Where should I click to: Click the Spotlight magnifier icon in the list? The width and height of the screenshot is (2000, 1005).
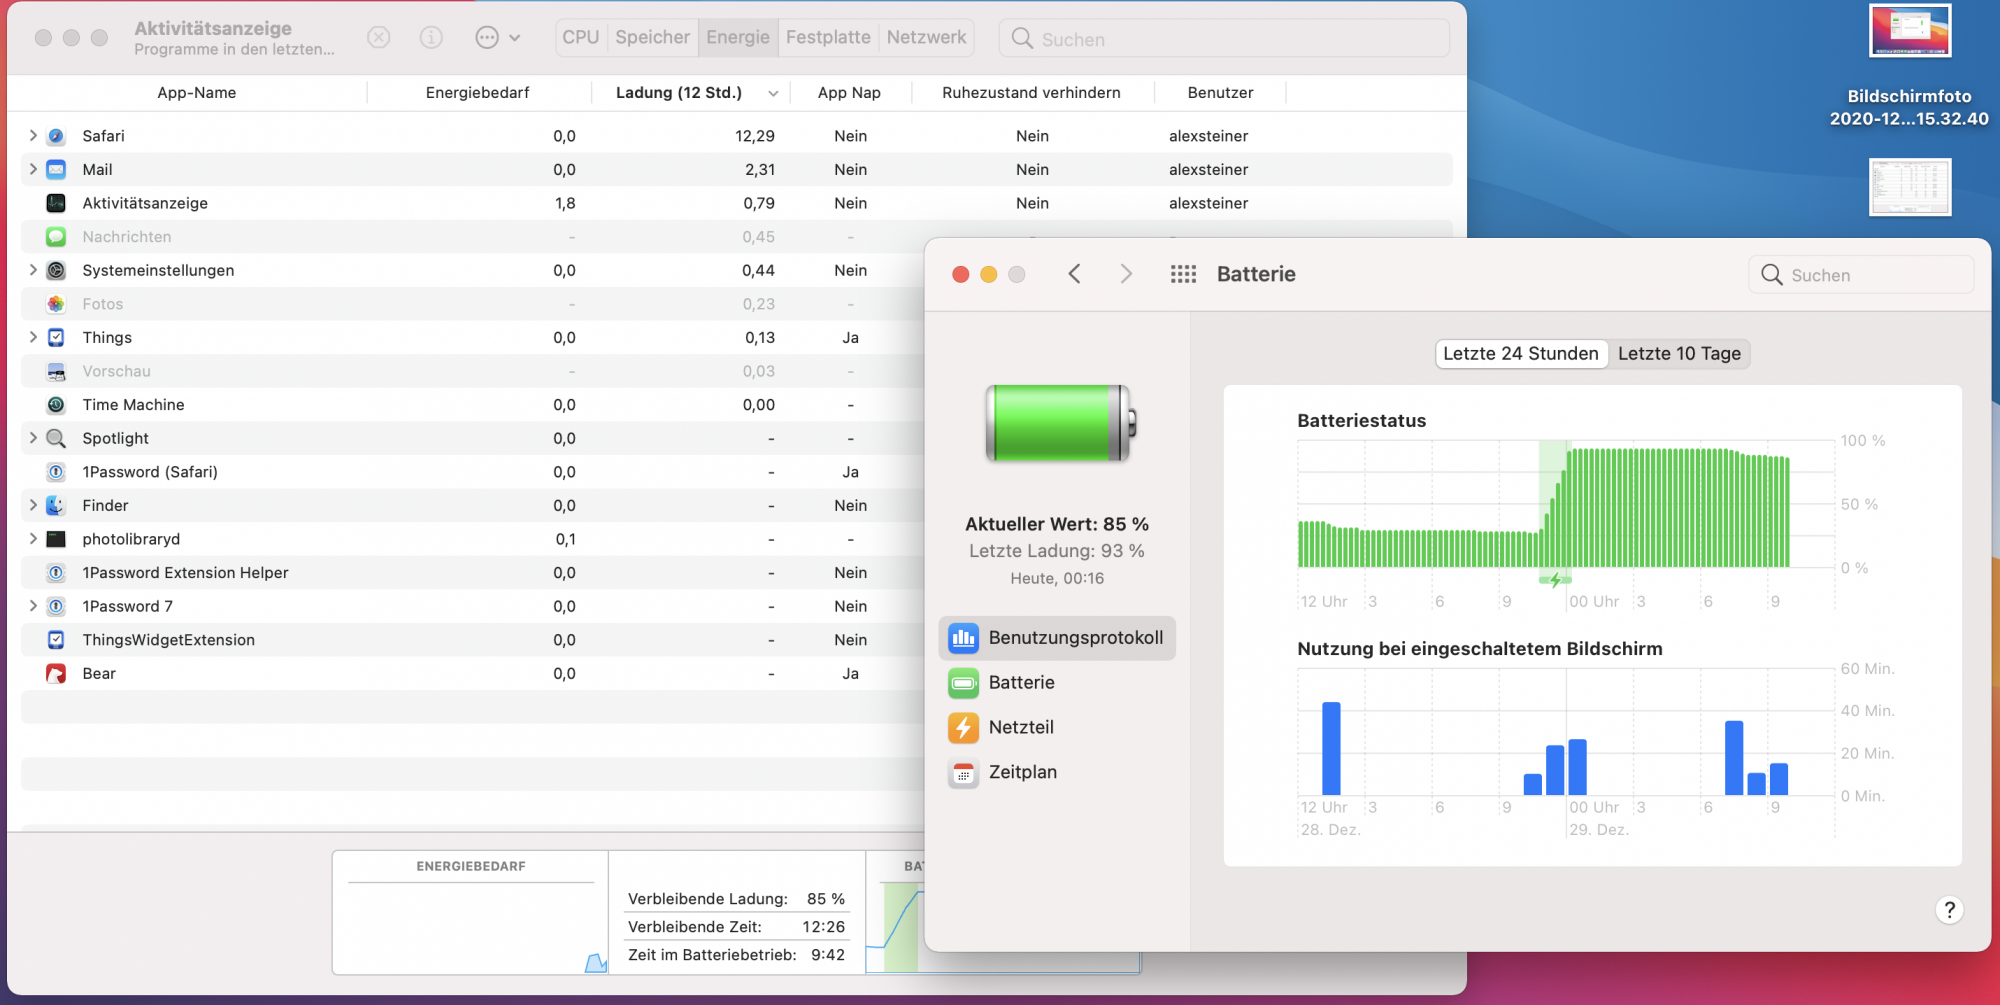[56, 438]
